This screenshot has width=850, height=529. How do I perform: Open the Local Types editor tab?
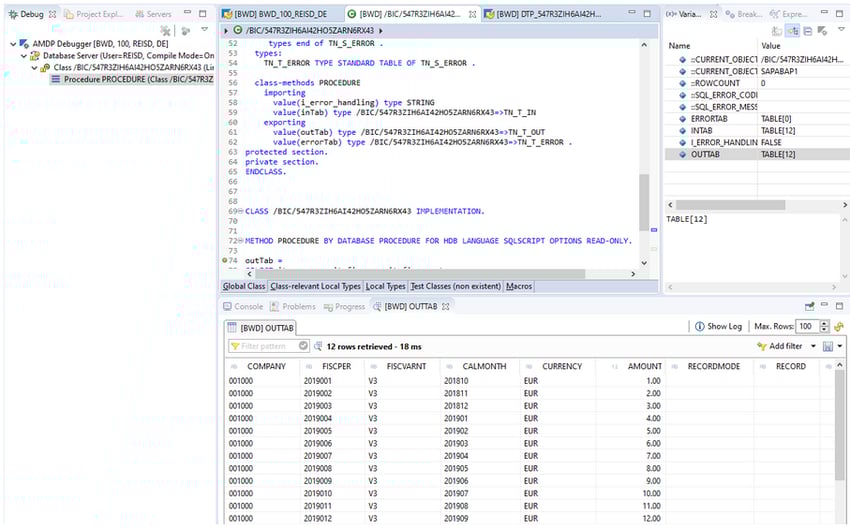pos(385,286)
